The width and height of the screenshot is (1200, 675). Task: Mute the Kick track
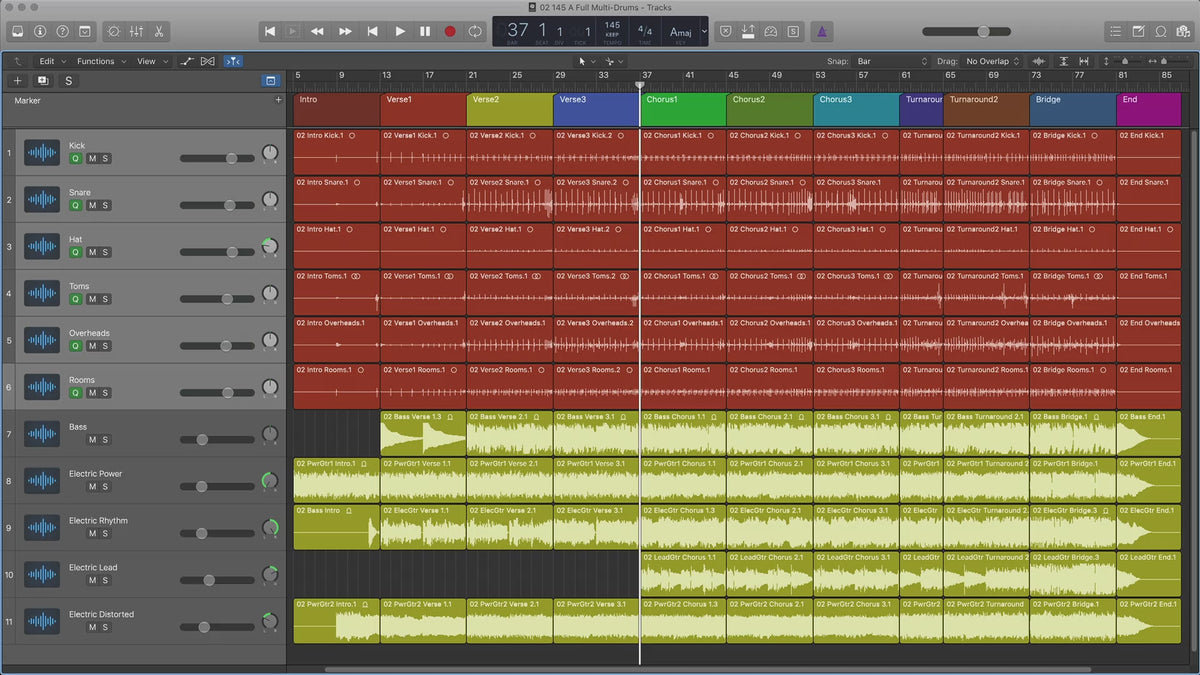92,159
